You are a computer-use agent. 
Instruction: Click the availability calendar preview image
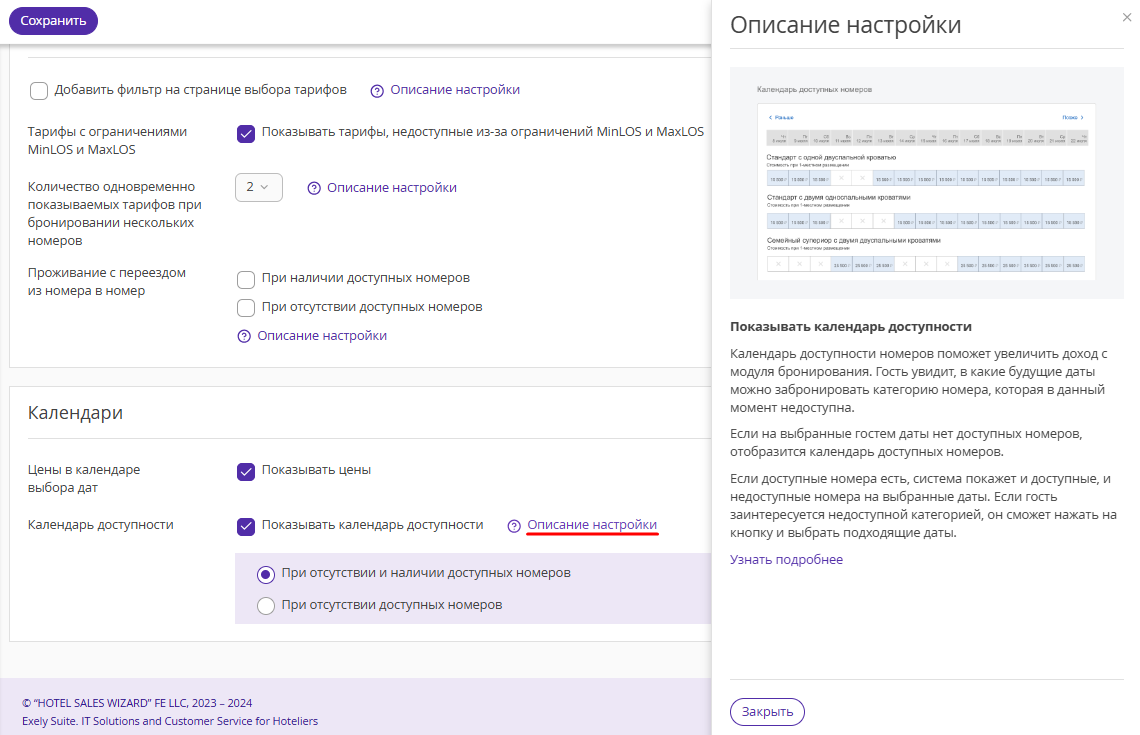[926, 183]
